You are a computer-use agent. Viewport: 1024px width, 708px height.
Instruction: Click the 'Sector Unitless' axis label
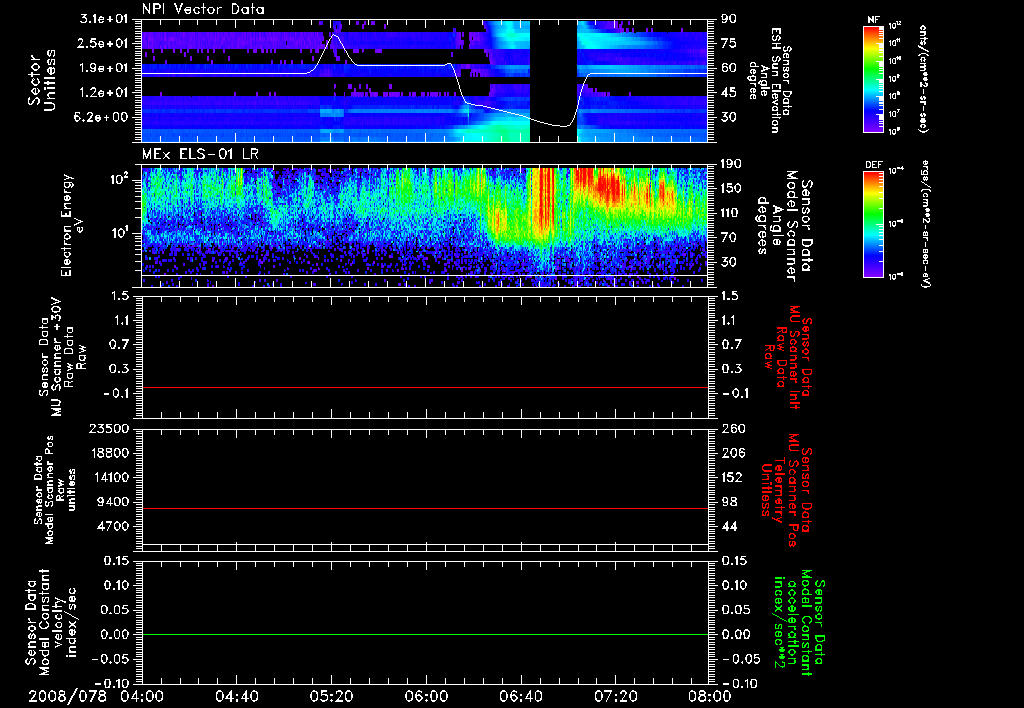pos(42,80)
